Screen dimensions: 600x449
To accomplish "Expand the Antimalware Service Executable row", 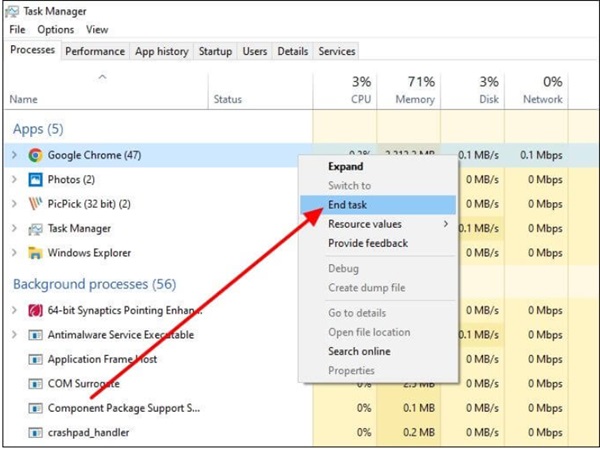I will coord(14,335).
